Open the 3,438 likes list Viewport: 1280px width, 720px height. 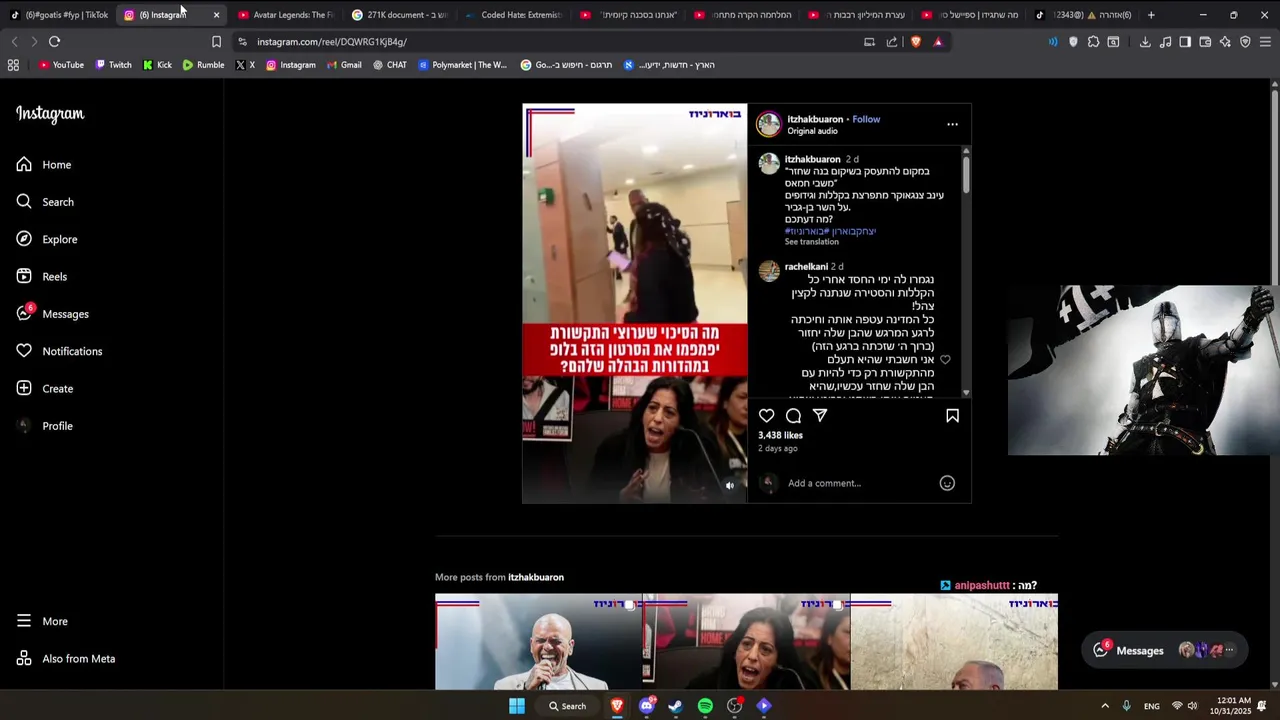(x=780, y=435)
